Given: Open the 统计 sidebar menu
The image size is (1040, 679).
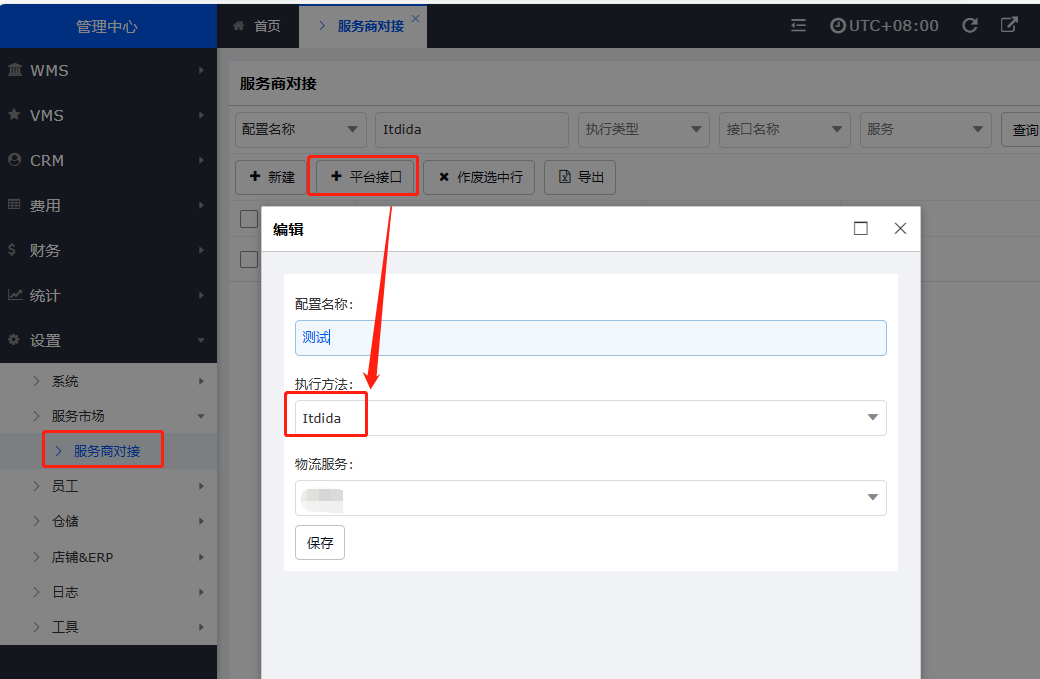Looking at the screenshot, I should coord(108,295).
